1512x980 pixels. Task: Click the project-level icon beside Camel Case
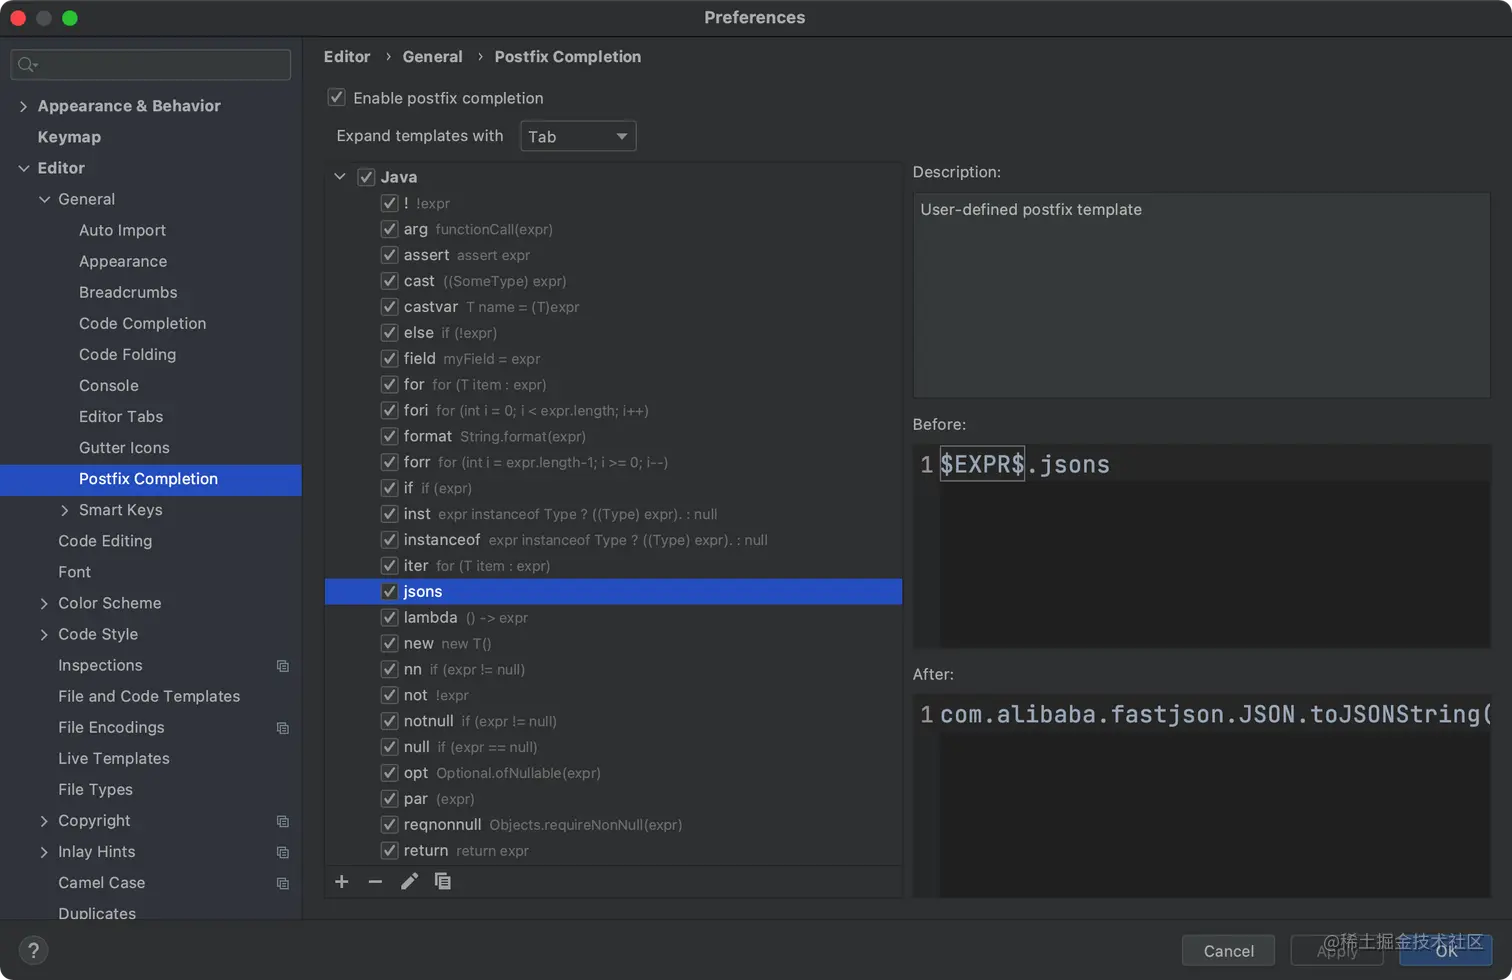tap(283, 883)
